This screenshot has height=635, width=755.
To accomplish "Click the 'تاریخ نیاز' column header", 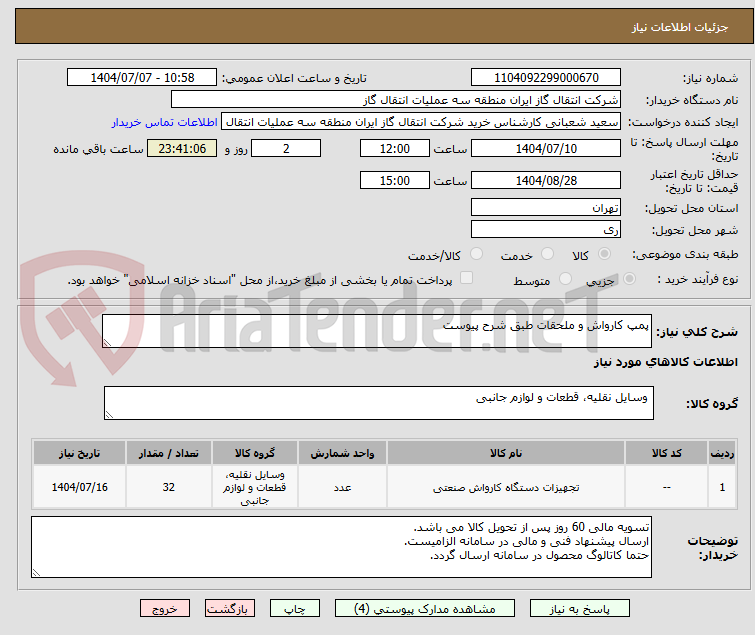I will click(79, 453).
